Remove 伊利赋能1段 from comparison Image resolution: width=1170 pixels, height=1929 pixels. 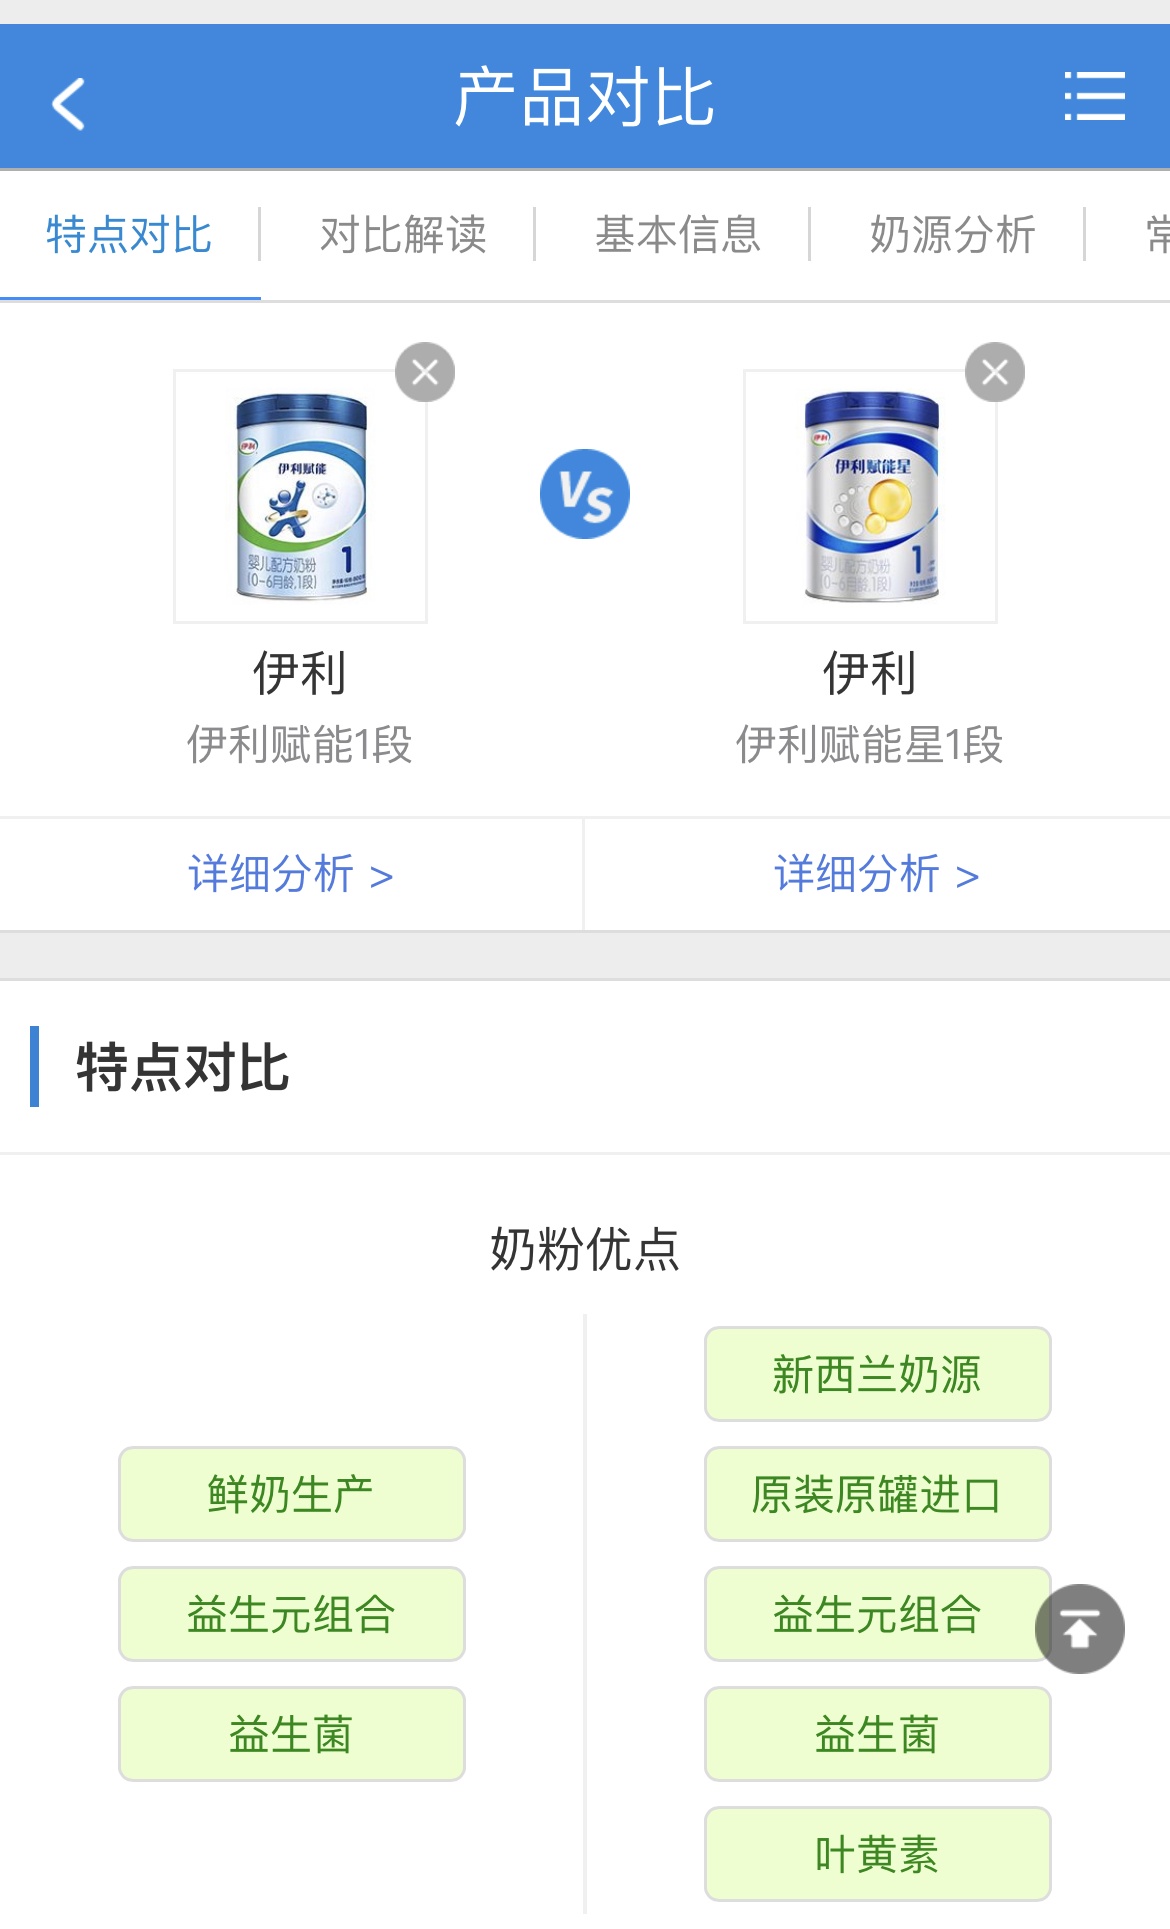pyautogui.click(x=425, y=373)
